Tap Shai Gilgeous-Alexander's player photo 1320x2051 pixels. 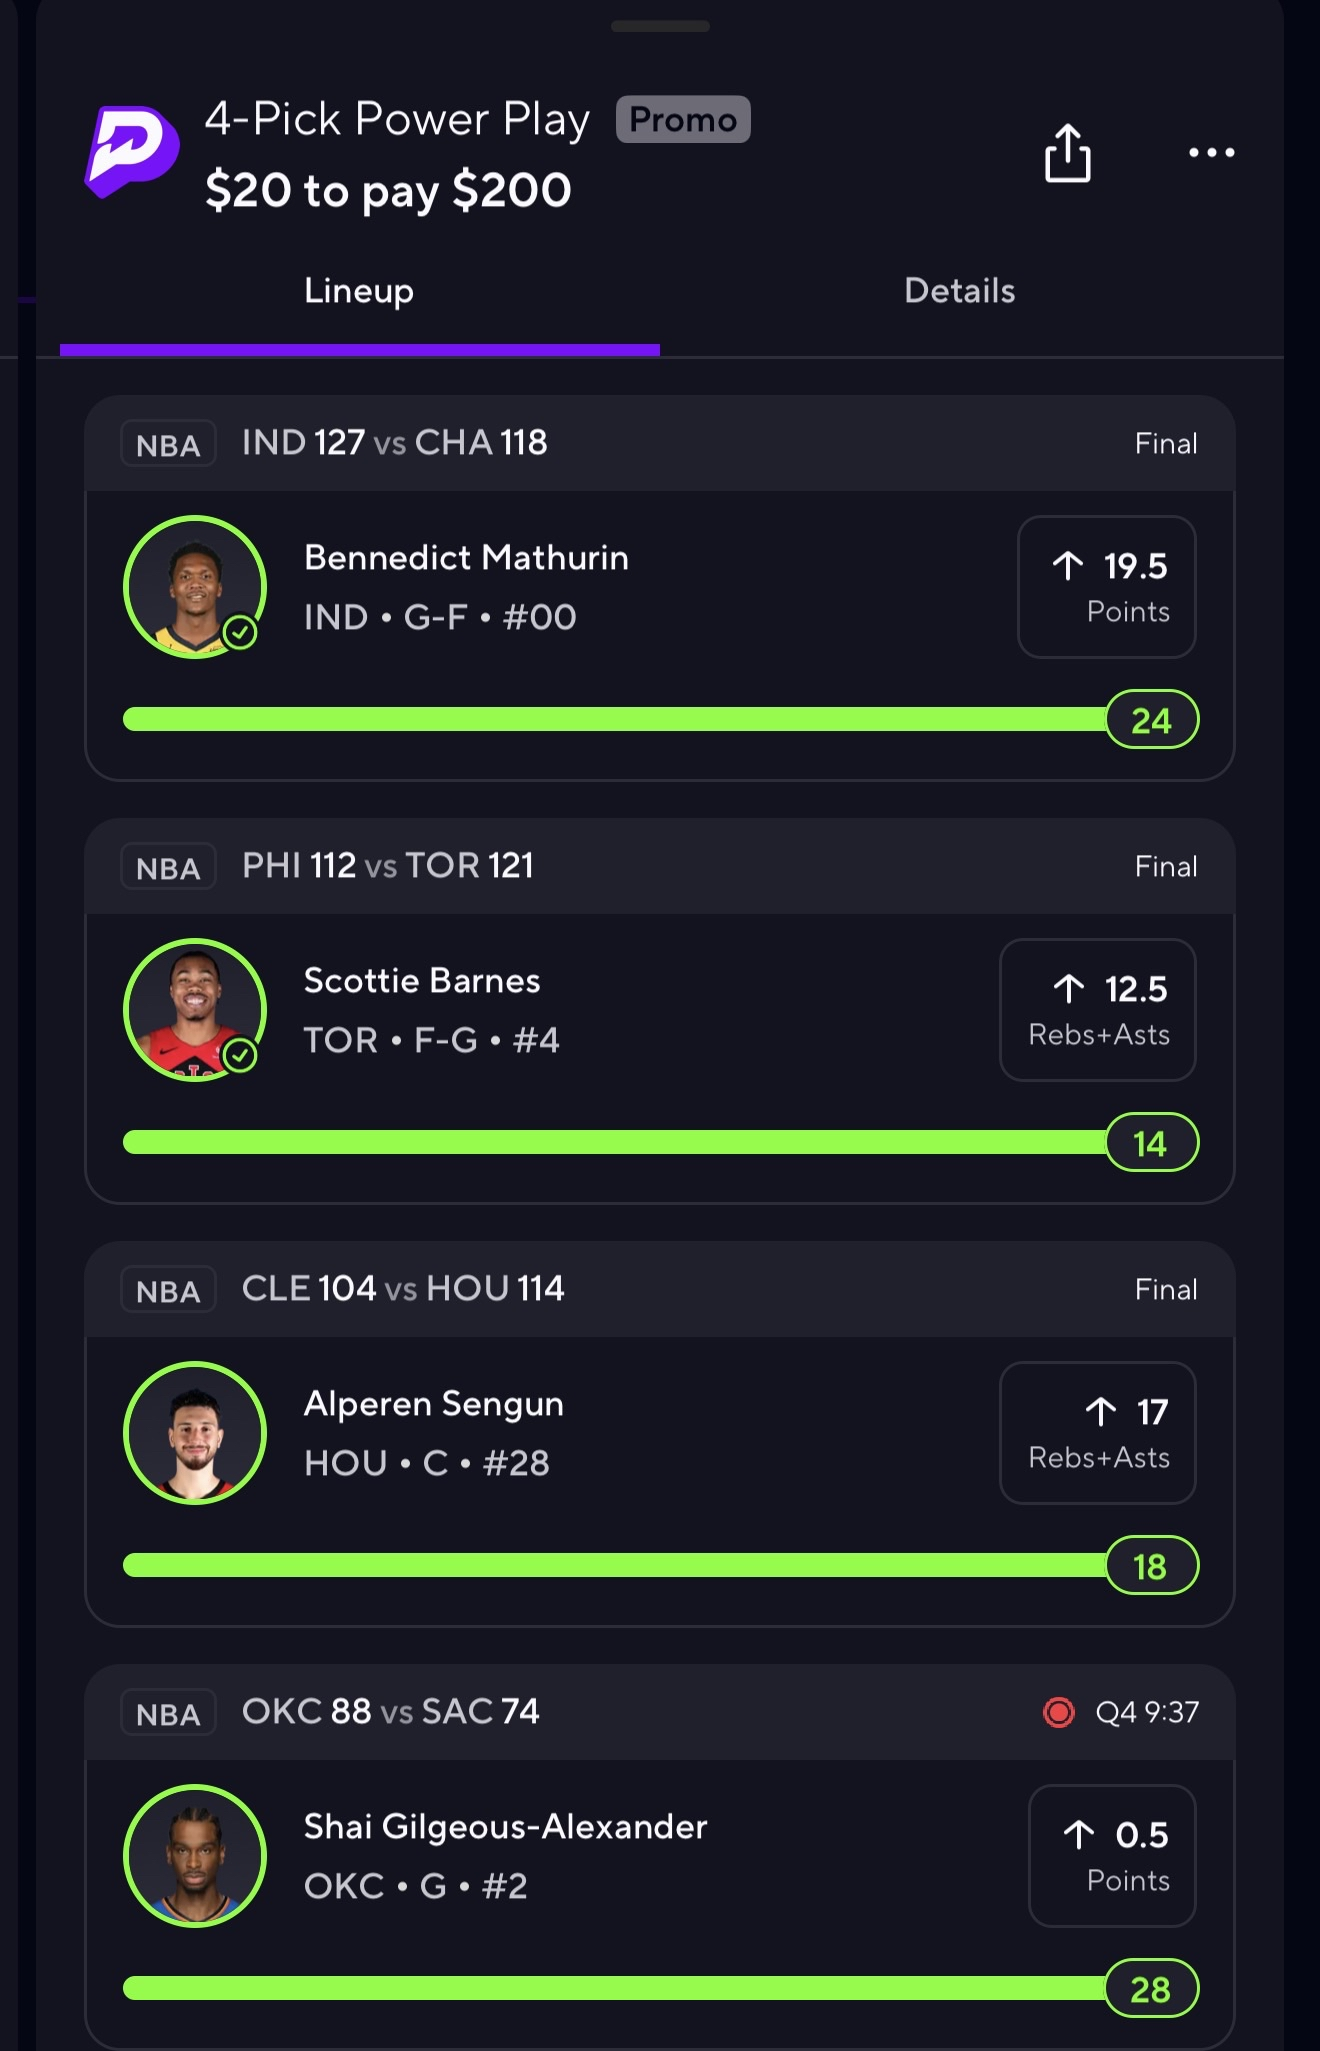click(x=195, y=1856)
